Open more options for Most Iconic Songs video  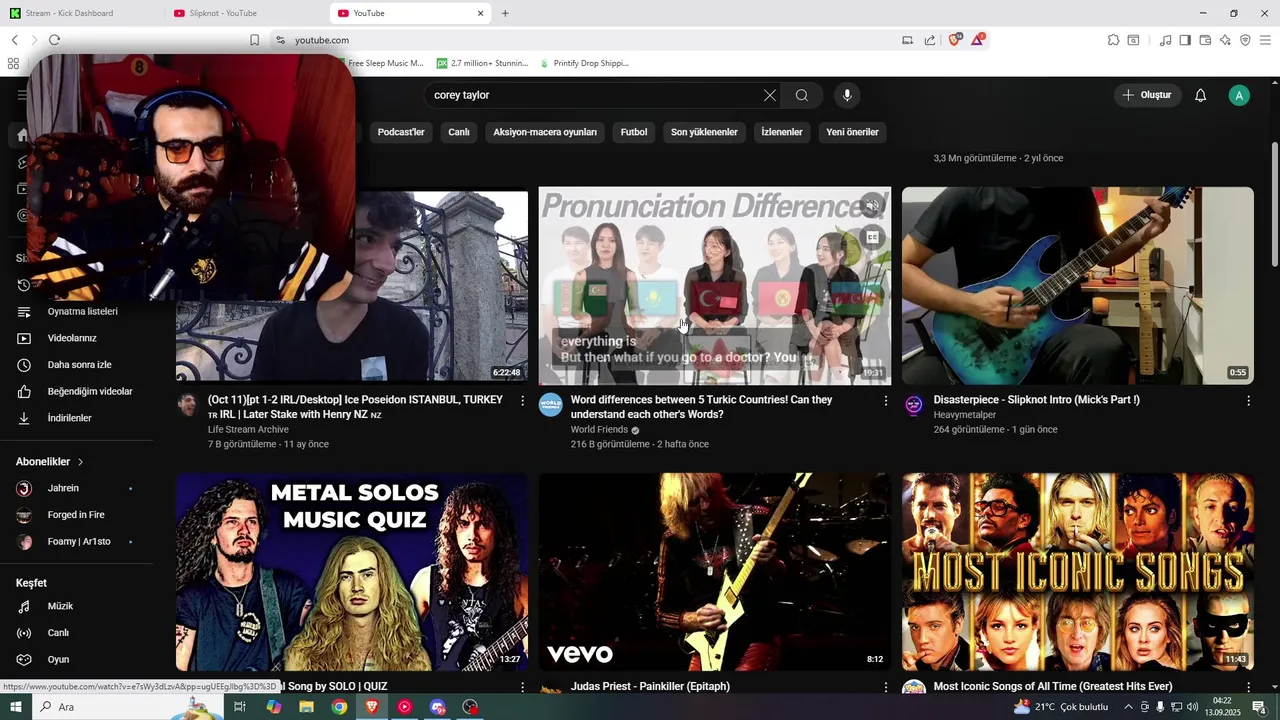[1248, 688]
